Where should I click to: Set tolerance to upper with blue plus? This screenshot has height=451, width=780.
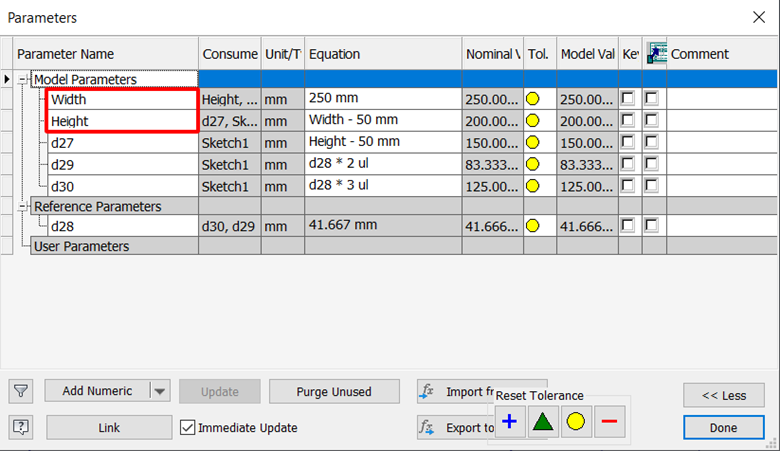click(x=509, y=422)
